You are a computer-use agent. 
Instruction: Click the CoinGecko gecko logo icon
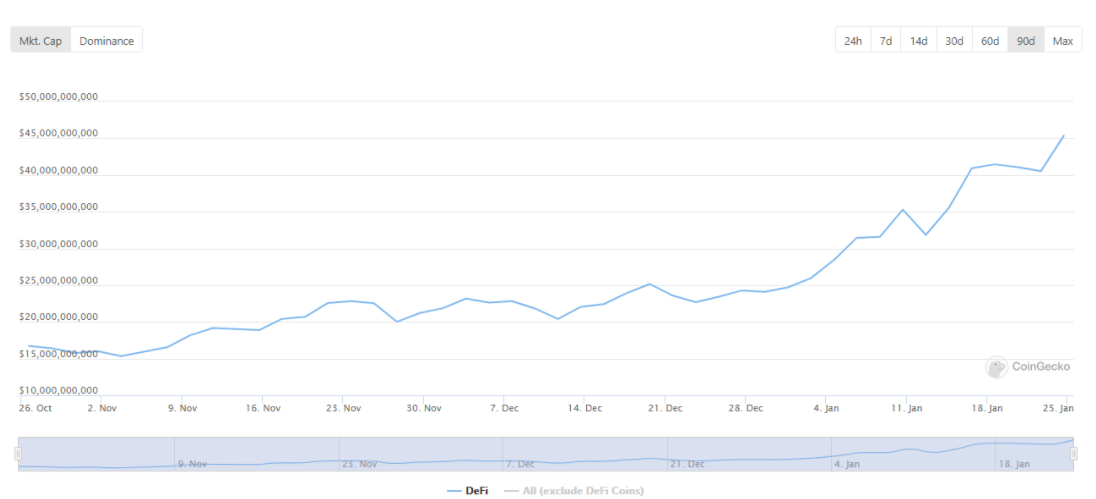click(997, 367)
